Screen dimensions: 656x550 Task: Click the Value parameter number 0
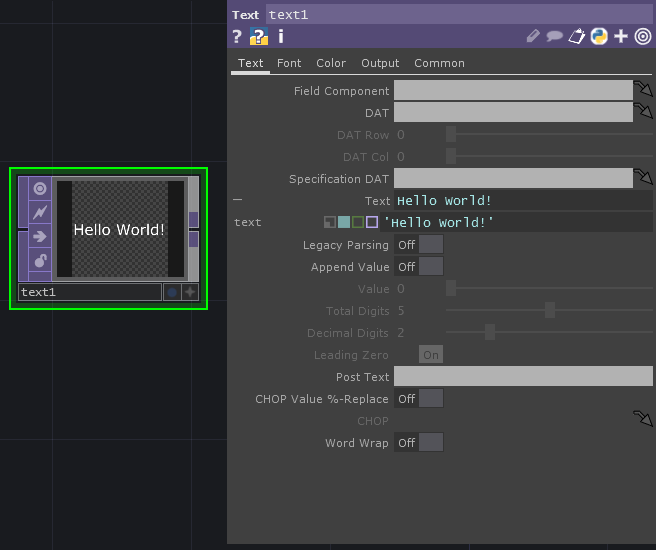(x=401, y=289)
